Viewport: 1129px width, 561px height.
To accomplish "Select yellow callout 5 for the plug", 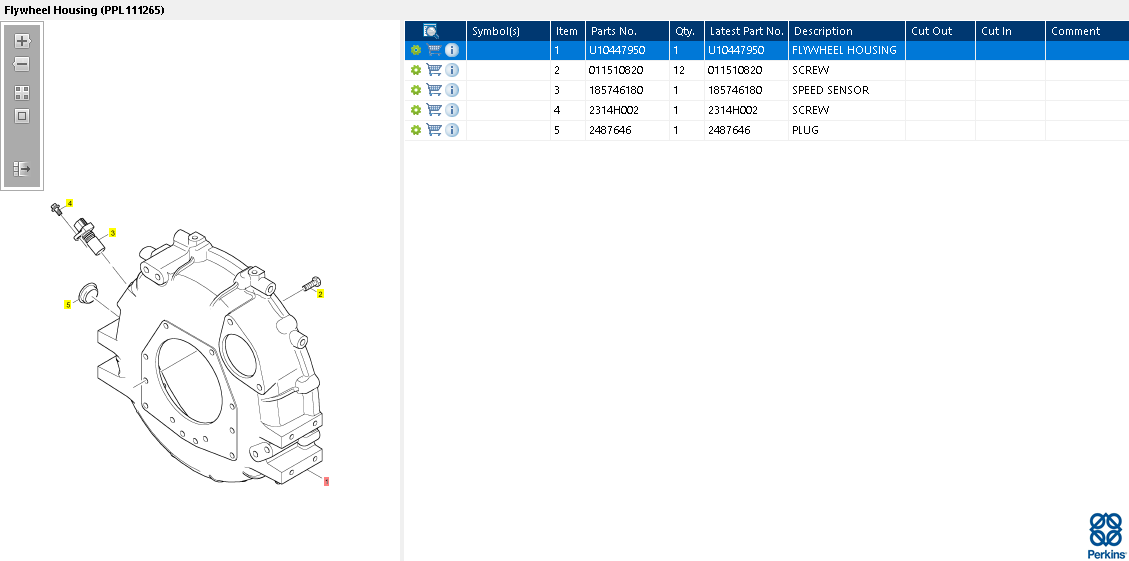I will [68, 305].
